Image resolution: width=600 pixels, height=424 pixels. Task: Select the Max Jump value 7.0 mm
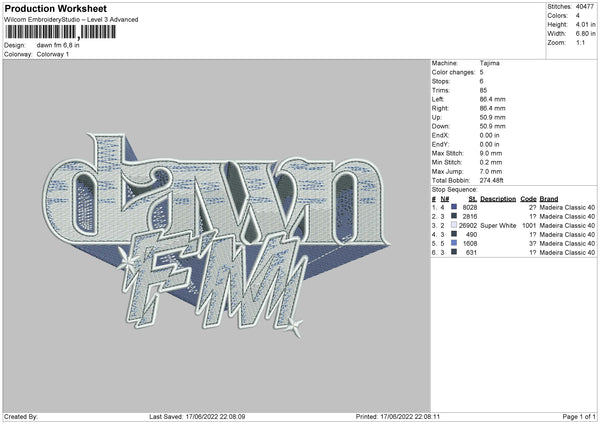pyautogui.click(x=491, y=171)
